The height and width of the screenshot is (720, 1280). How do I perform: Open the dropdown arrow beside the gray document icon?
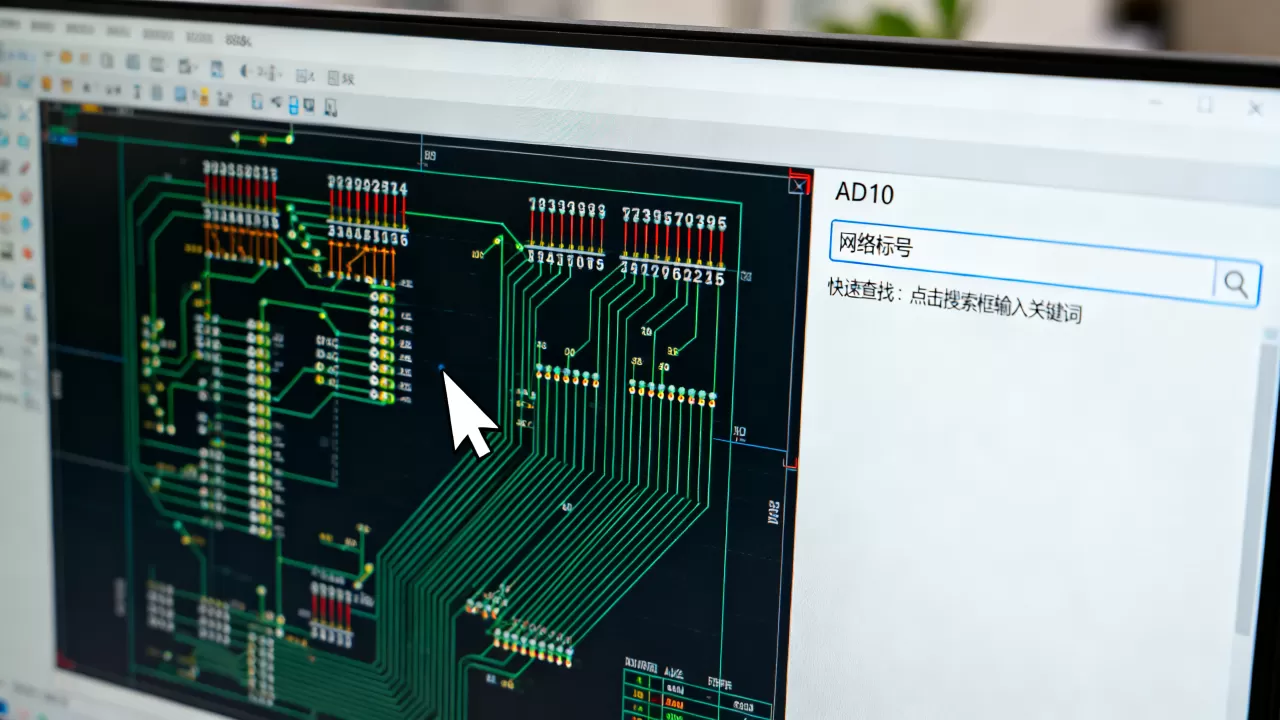coord(195,67)
